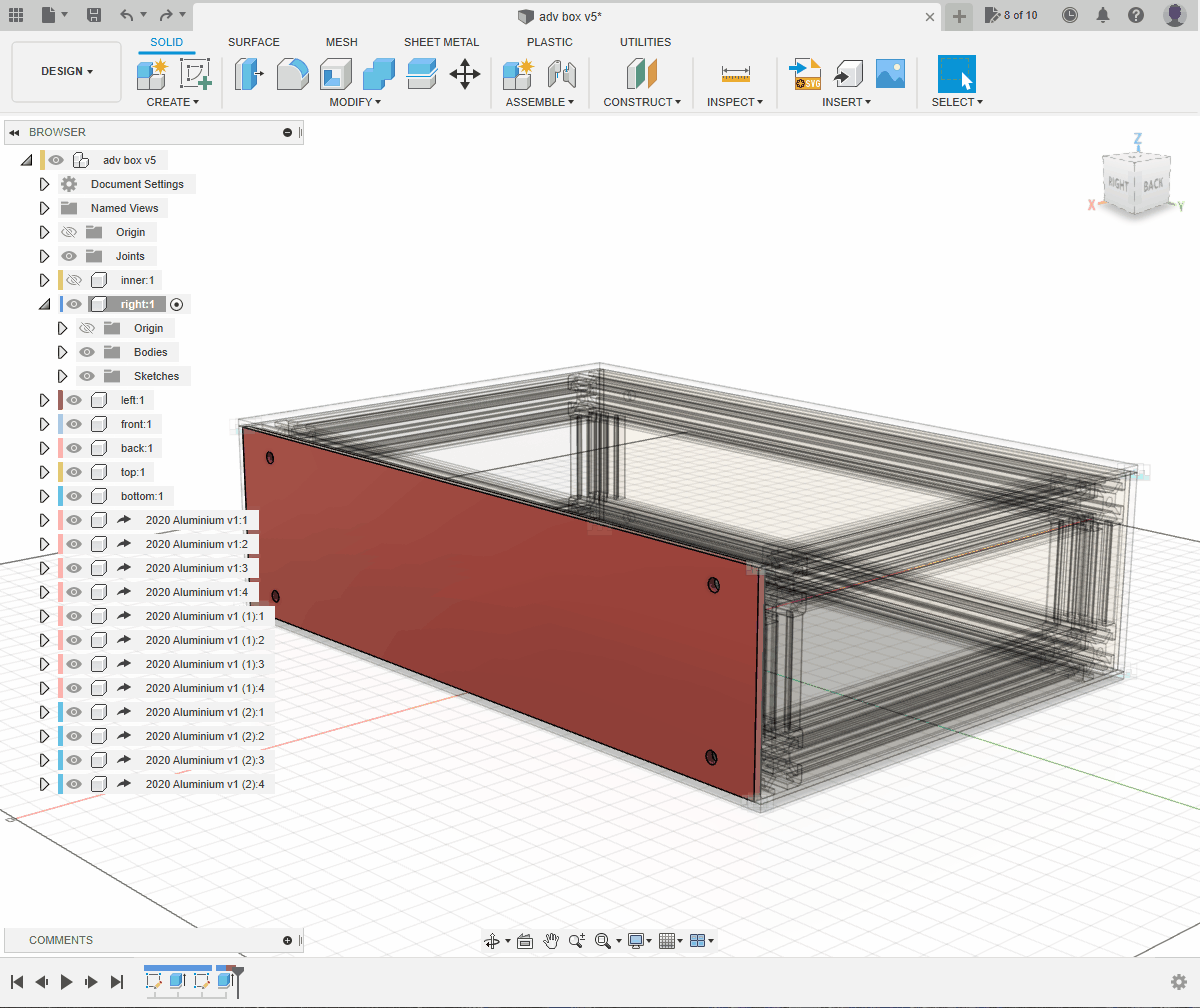The image size is (1200, 1008).
Task: Activate the Move/Copy tool
Action: pyautogui.click(x=465, y=74)
